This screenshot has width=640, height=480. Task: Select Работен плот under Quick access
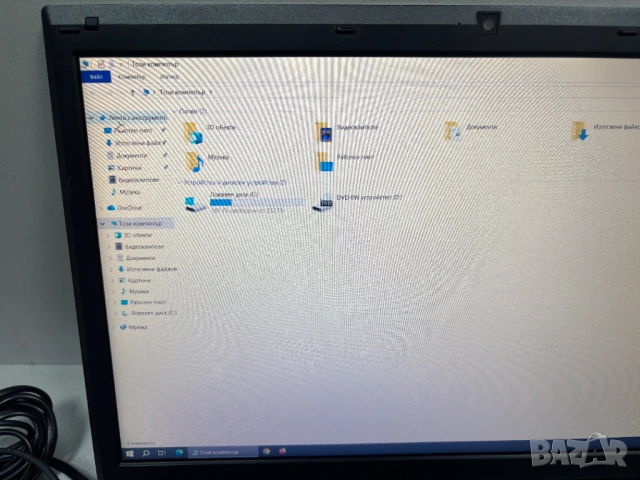pos(129,131)
